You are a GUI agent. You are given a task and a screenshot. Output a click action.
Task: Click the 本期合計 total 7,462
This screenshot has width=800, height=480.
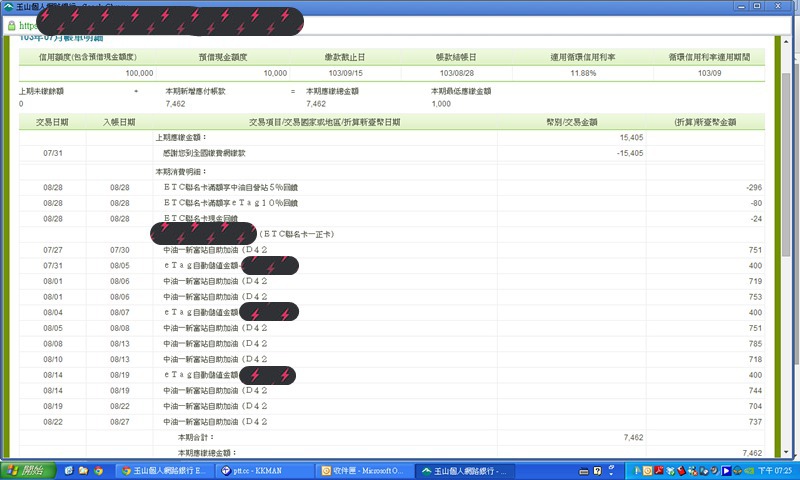(633, 437)
